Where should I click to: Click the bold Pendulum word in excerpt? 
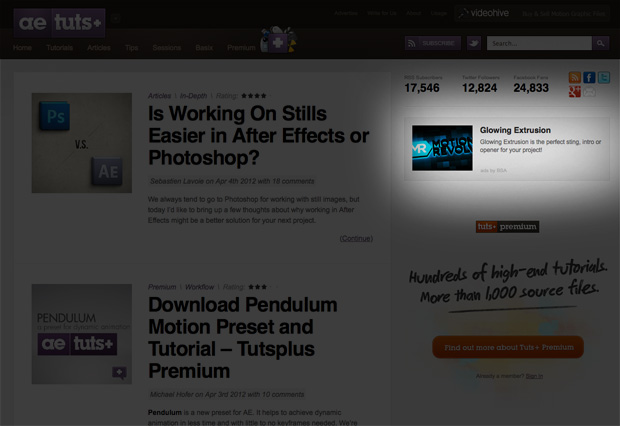click(164, 413)
